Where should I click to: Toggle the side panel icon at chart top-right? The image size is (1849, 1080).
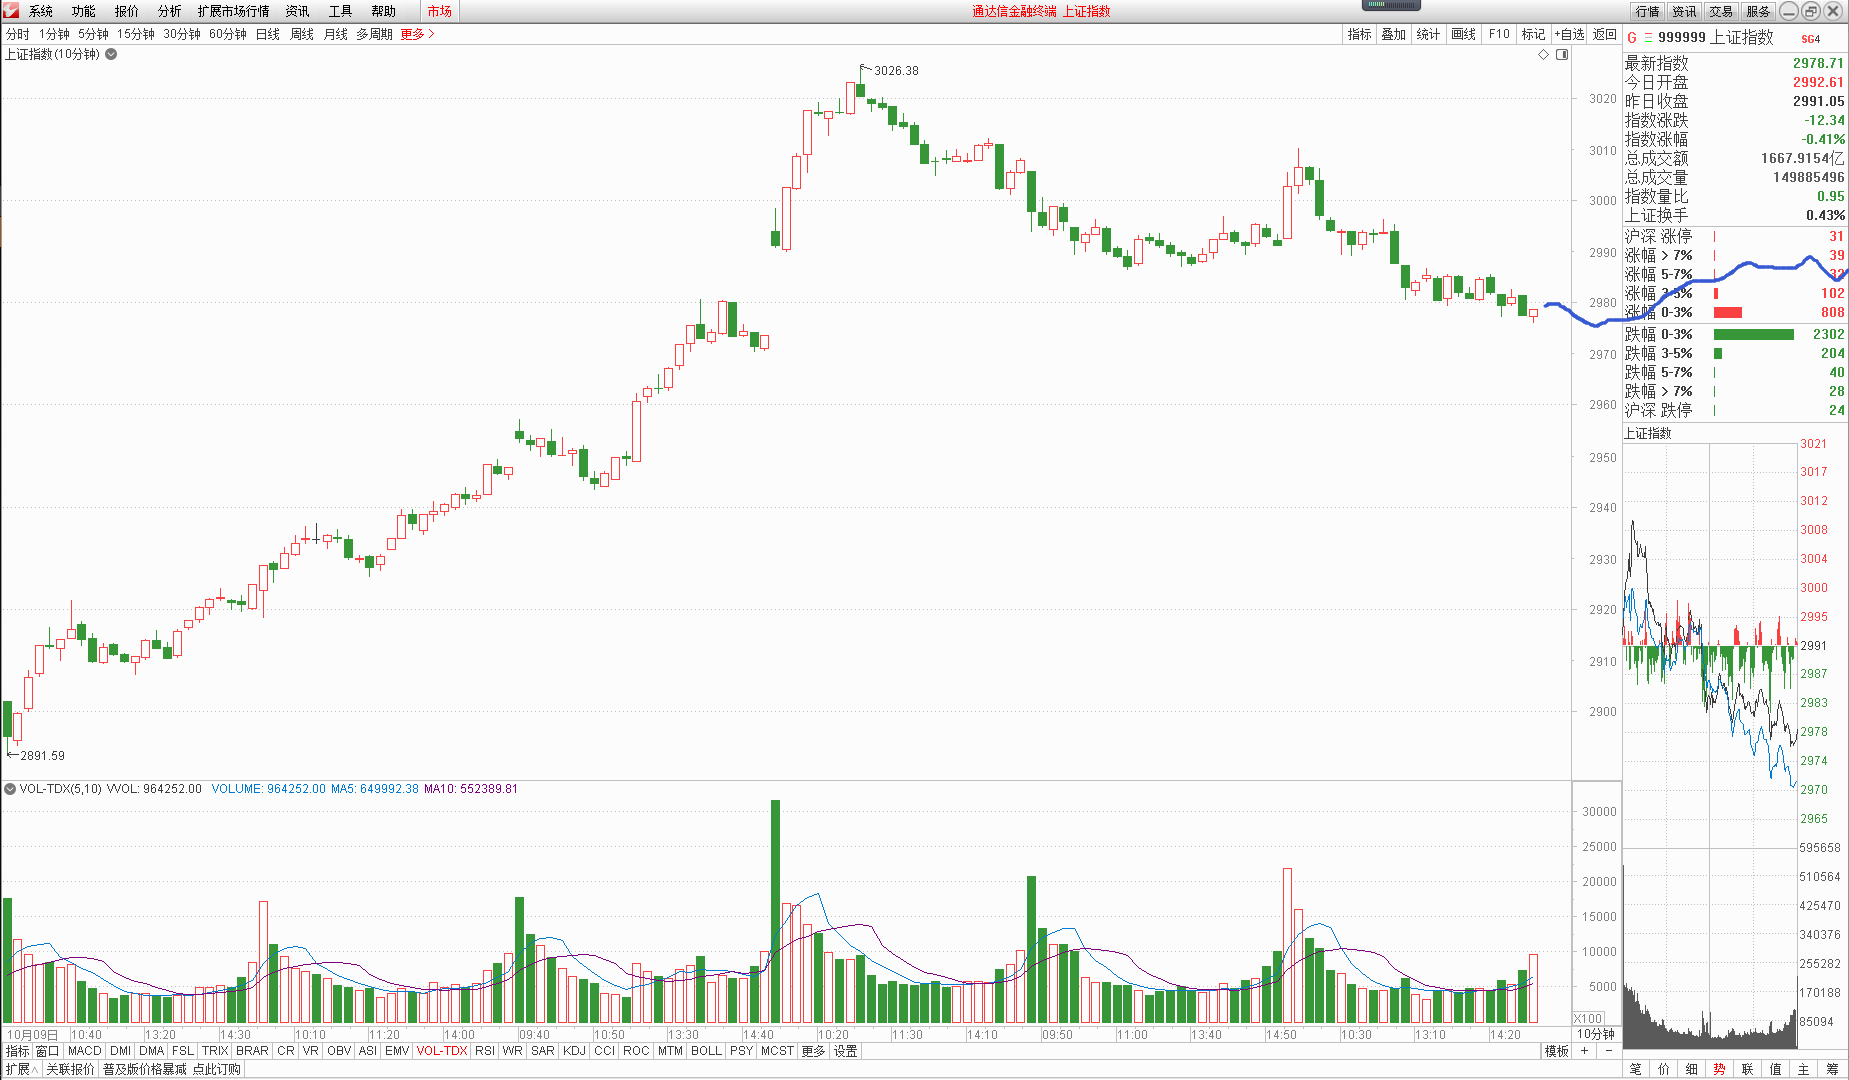coord(1562,55)
